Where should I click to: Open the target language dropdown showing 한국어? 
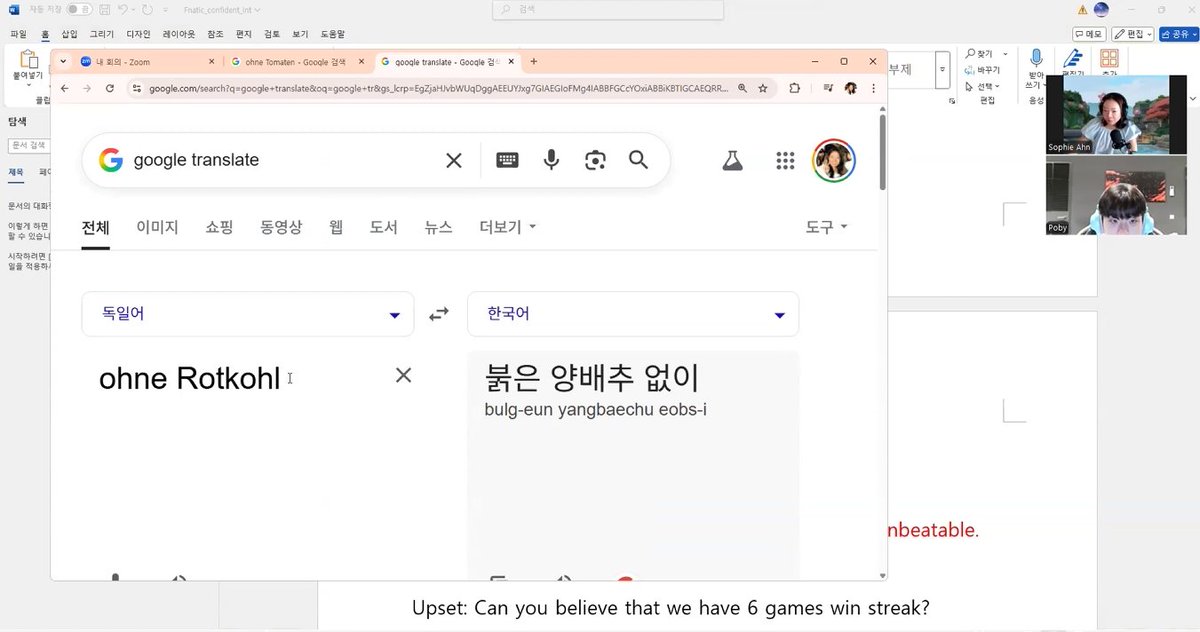633,314
